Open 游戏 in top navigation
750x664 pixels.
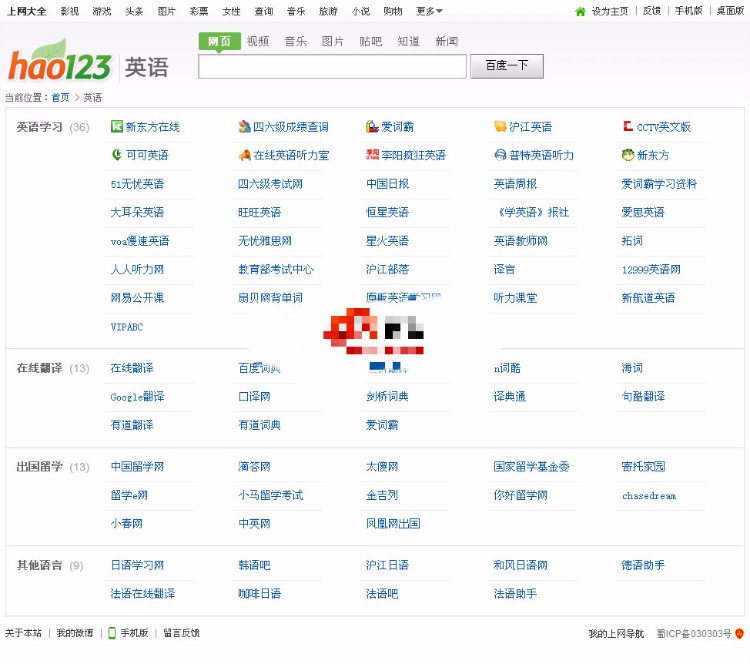point(102,11)
